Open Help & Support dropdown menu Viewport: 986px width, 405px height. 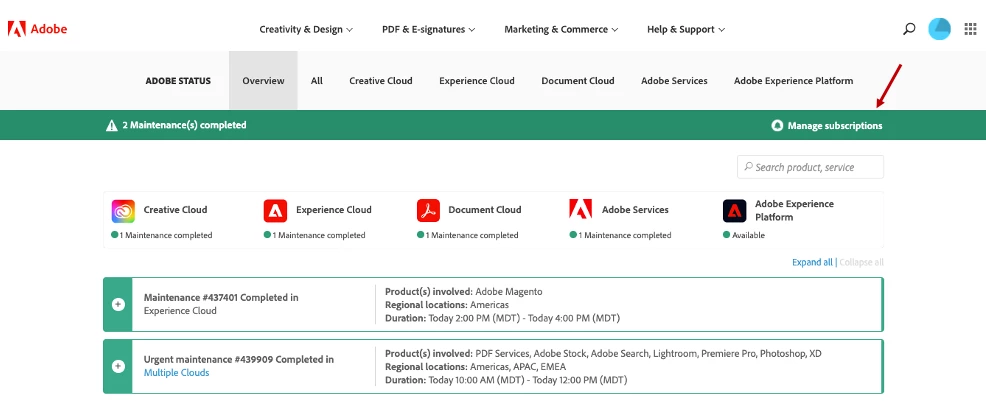pyautogui.click(x=686, y=29)
